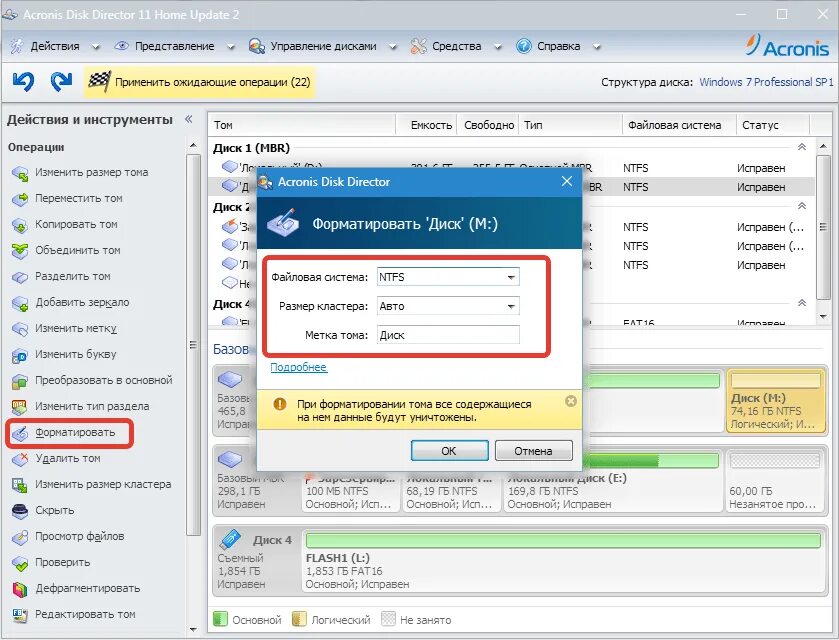Click the Undo arrow icon

tap(23, 81)
